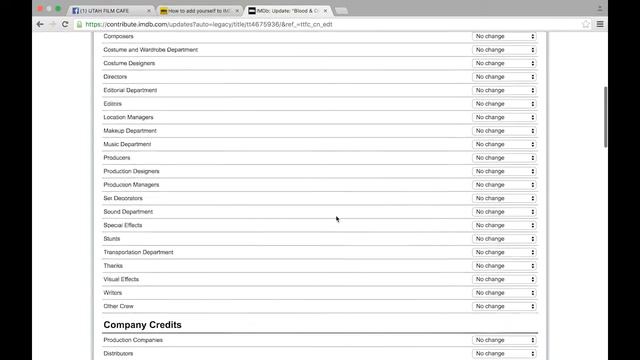Open the Production Designers dropdown
The width and height of the screenshot is (640, 360).
504,171
